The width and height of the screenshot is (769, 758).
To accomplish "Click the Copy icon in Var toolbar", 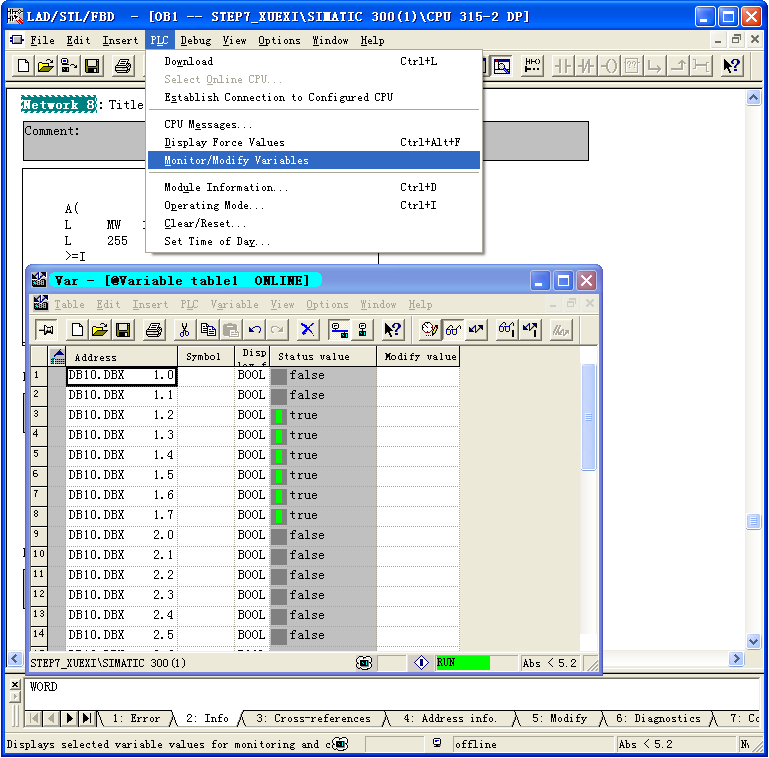I will coord(208,329).
